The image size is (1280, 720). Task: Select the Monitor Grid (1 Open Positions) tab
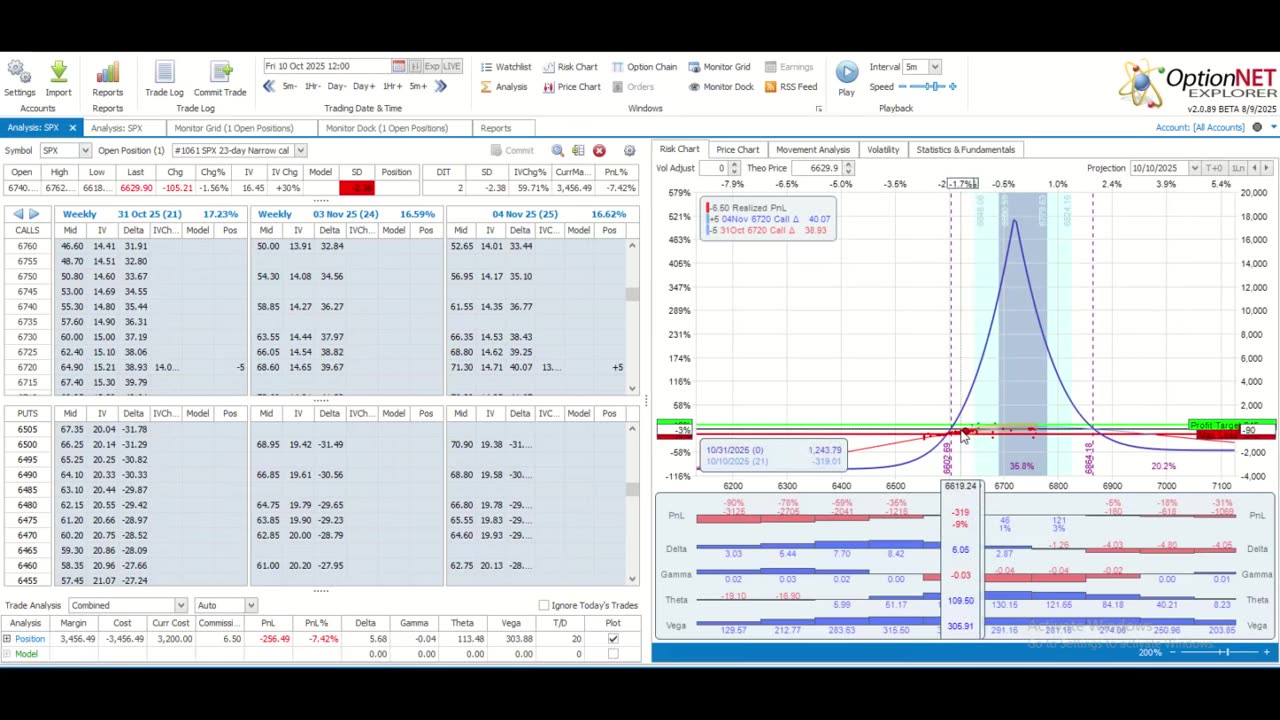point(233,128)
